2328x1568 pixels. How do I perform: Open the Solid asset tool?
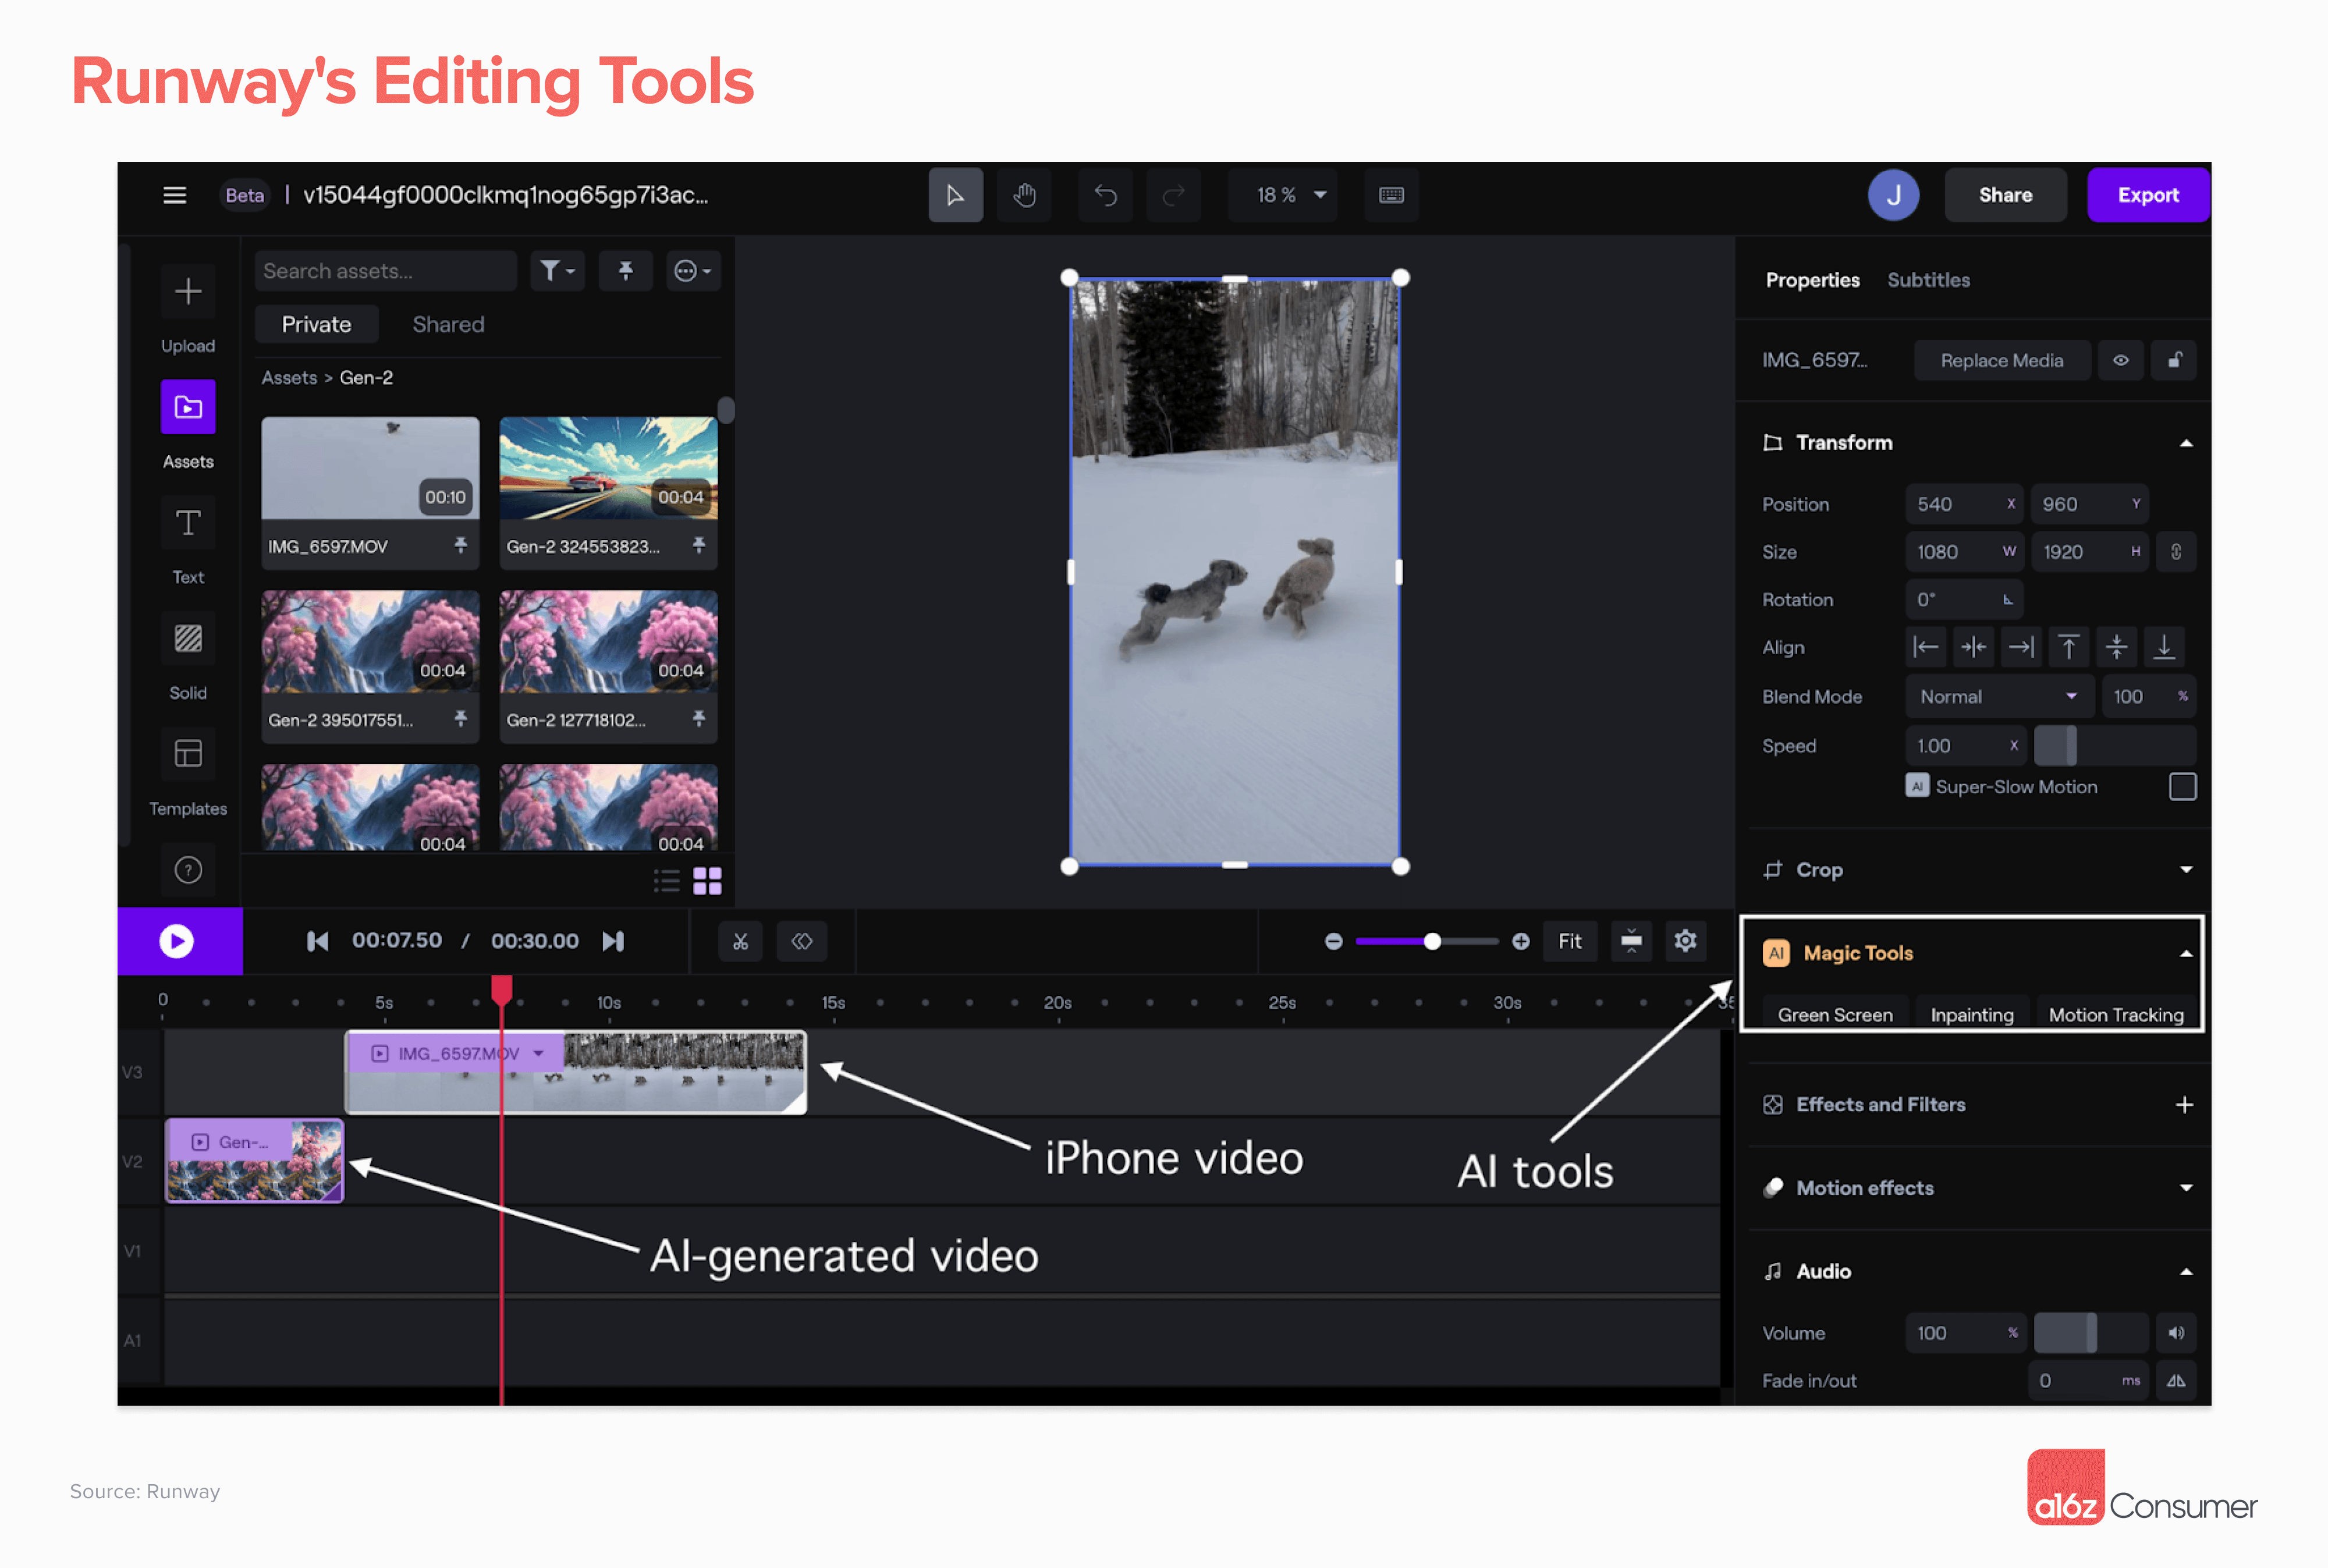(188, 639)
